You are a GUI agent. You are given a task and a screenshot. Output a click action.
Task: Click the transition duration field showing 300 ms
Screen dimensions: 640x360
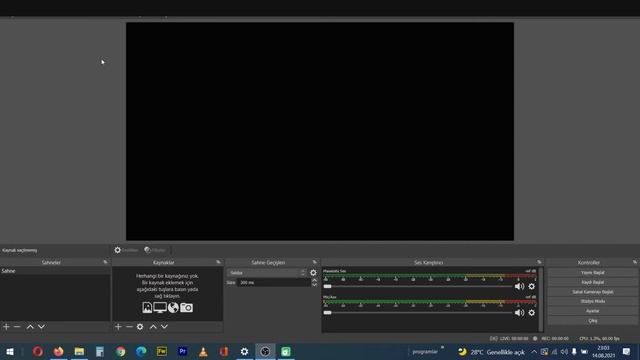pyautogui.click(x=273, y=282)
